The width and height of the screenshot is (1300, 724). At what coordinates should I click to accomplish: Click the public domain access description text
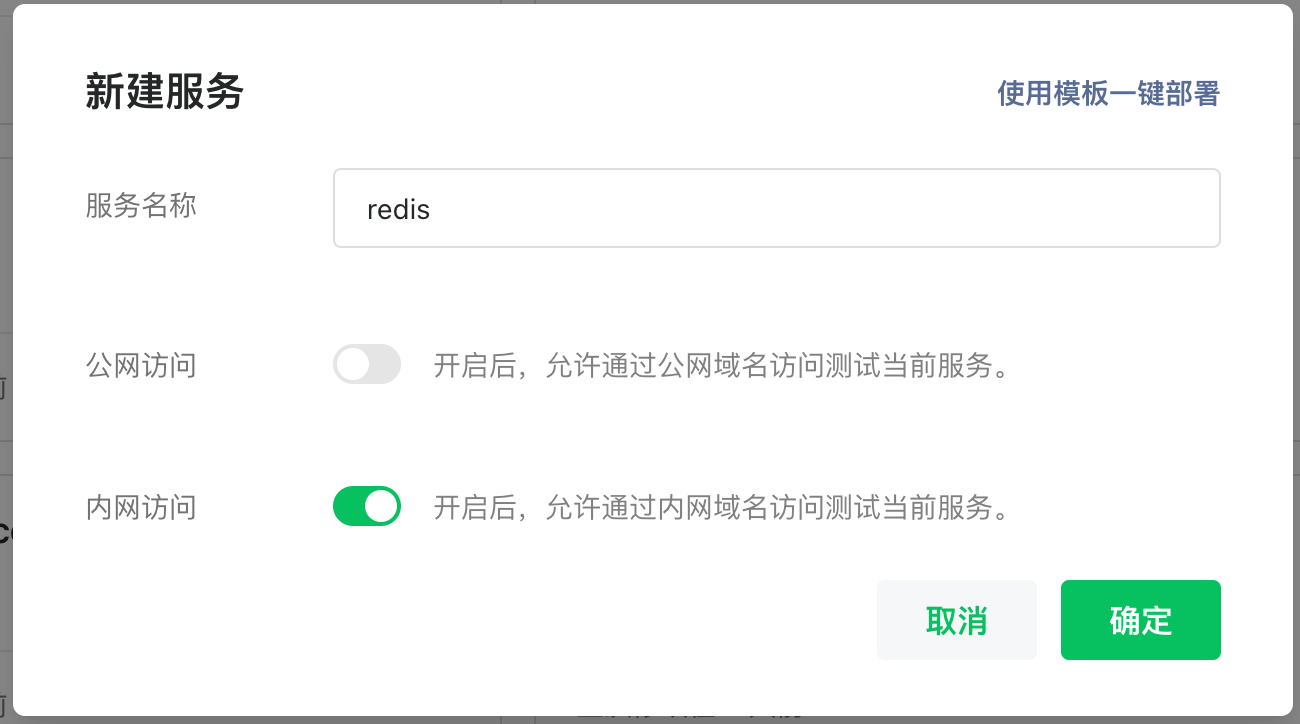click(x=720, y=366)
